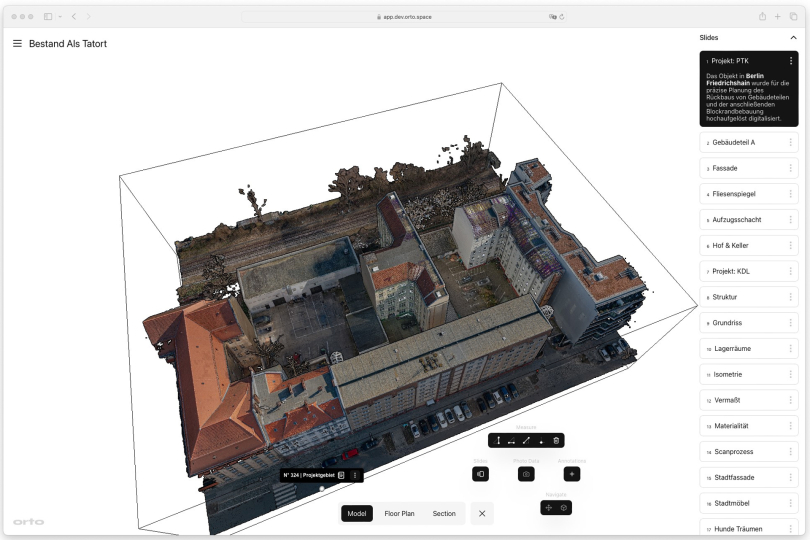Open the hamburger menu beside Bestand Als Tatort
The image size is (810, 540).
tap(17, 44)
